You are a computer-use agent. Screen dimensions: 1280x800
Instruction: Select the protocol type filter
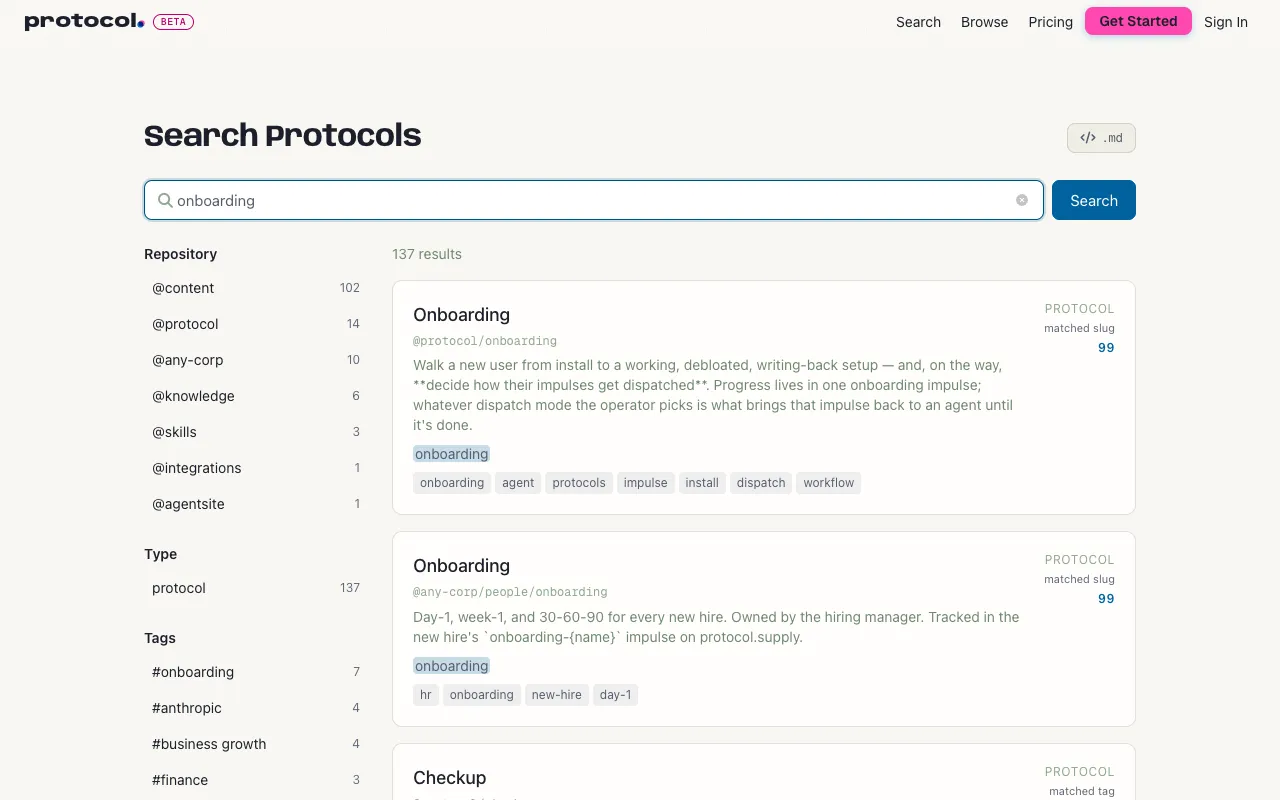point(256,588)
